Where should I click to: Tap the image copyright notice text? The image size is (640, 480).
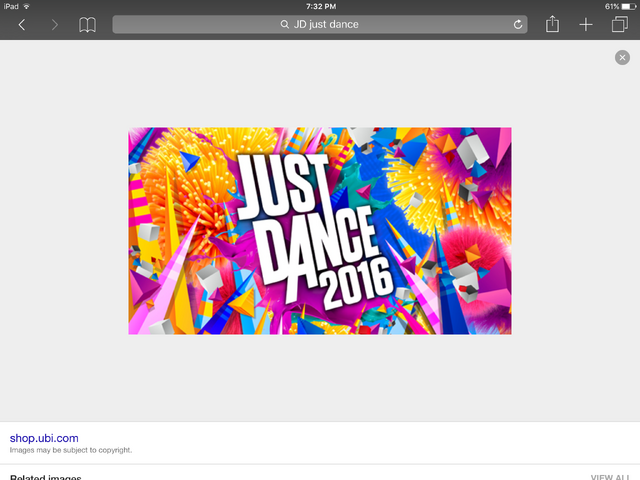point(71,450)
